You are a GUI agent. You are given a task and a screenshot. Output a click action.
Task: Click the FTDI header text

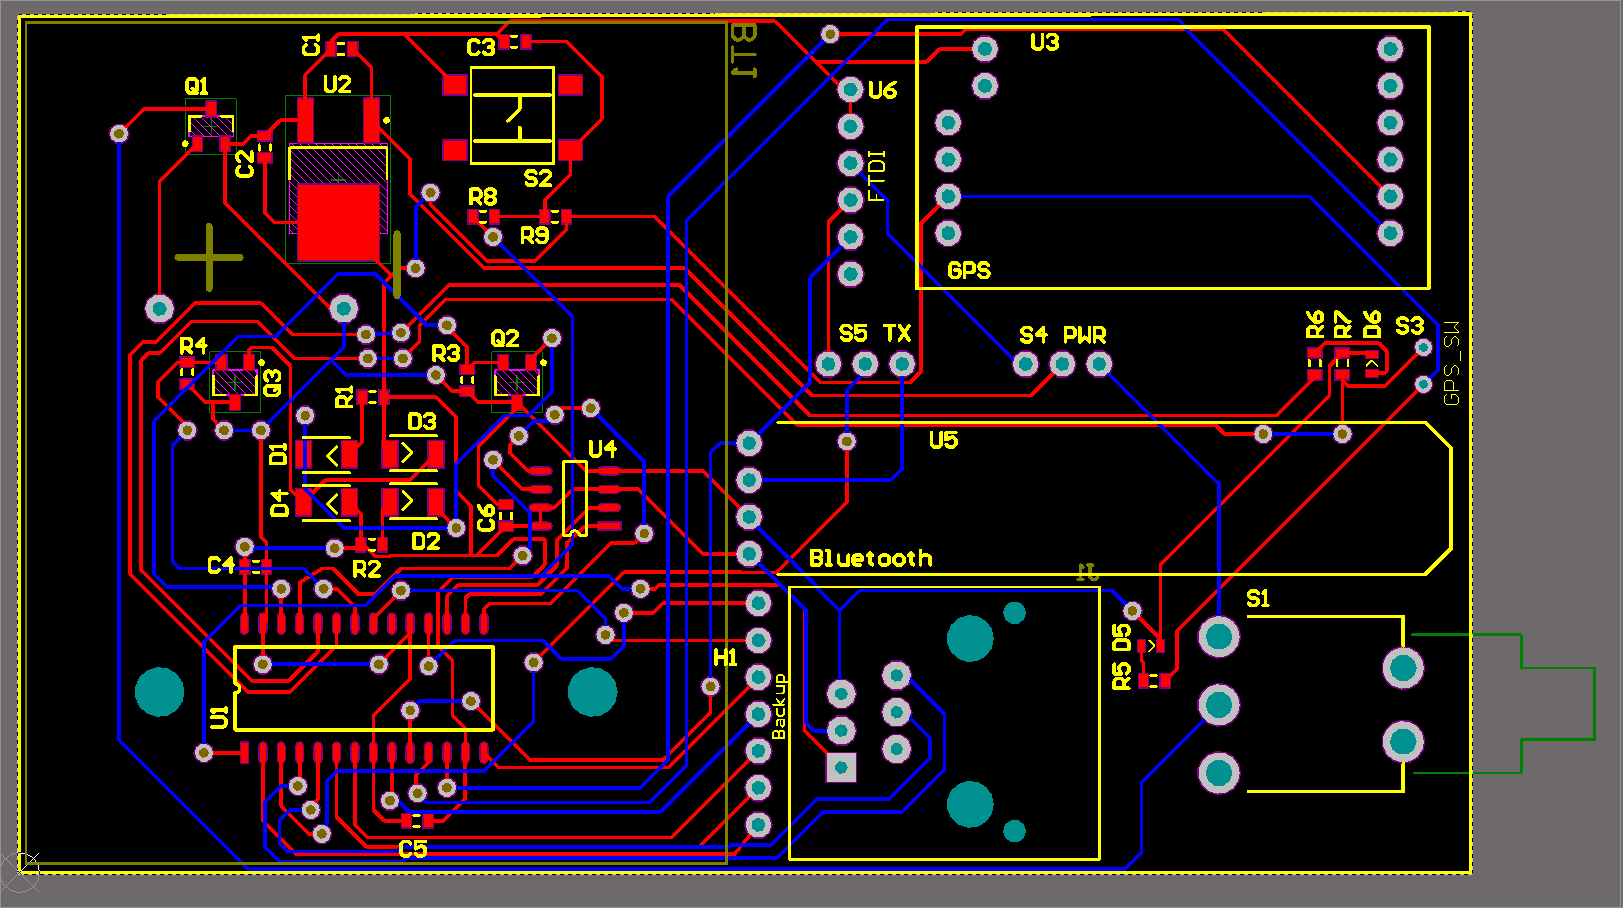(x=877, y=176)
